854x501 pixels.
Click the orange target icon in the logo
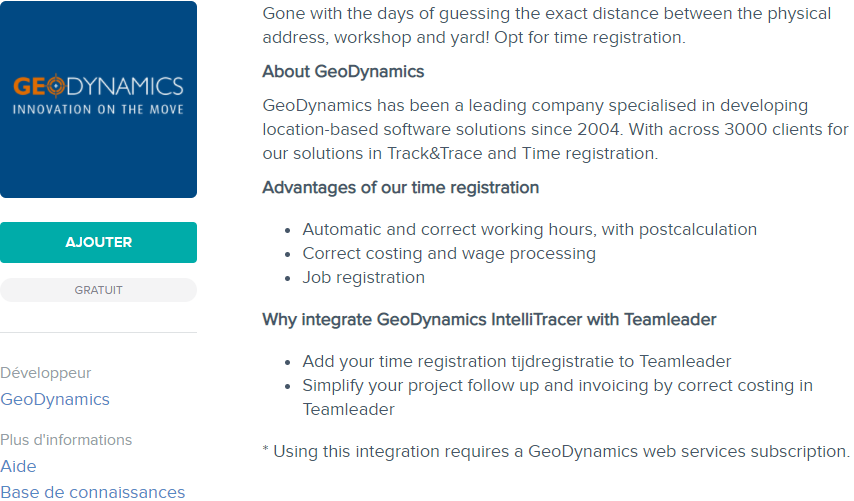(x=53, y=86)
